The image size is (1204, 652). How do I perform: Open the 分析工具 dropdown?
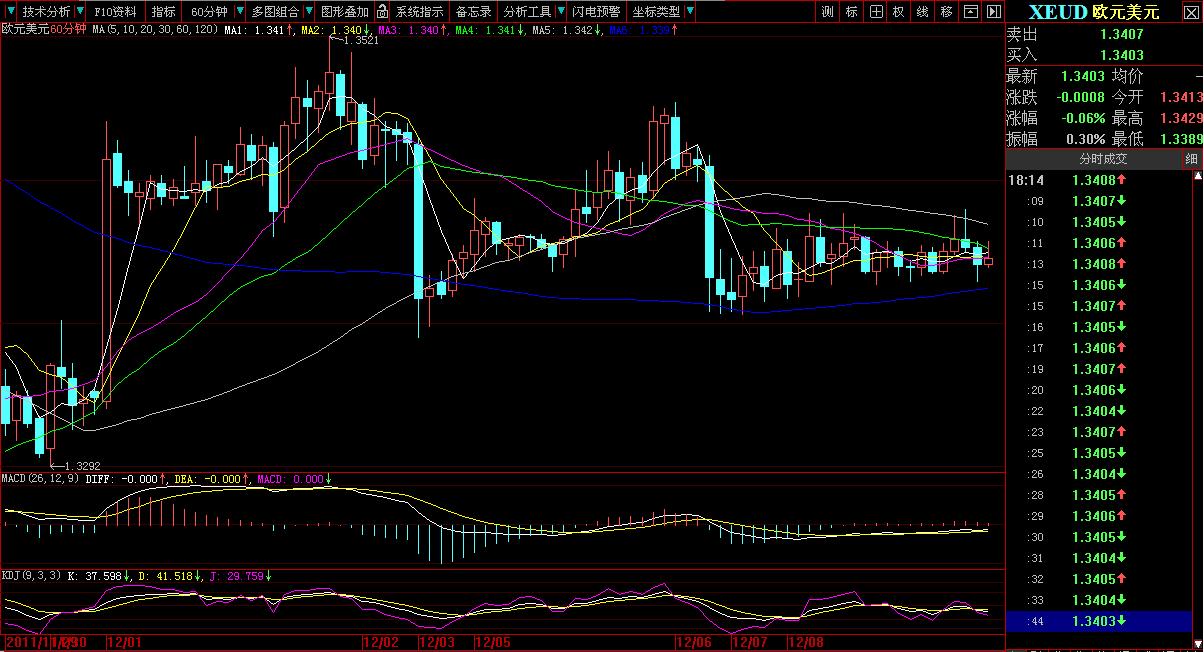559,12
